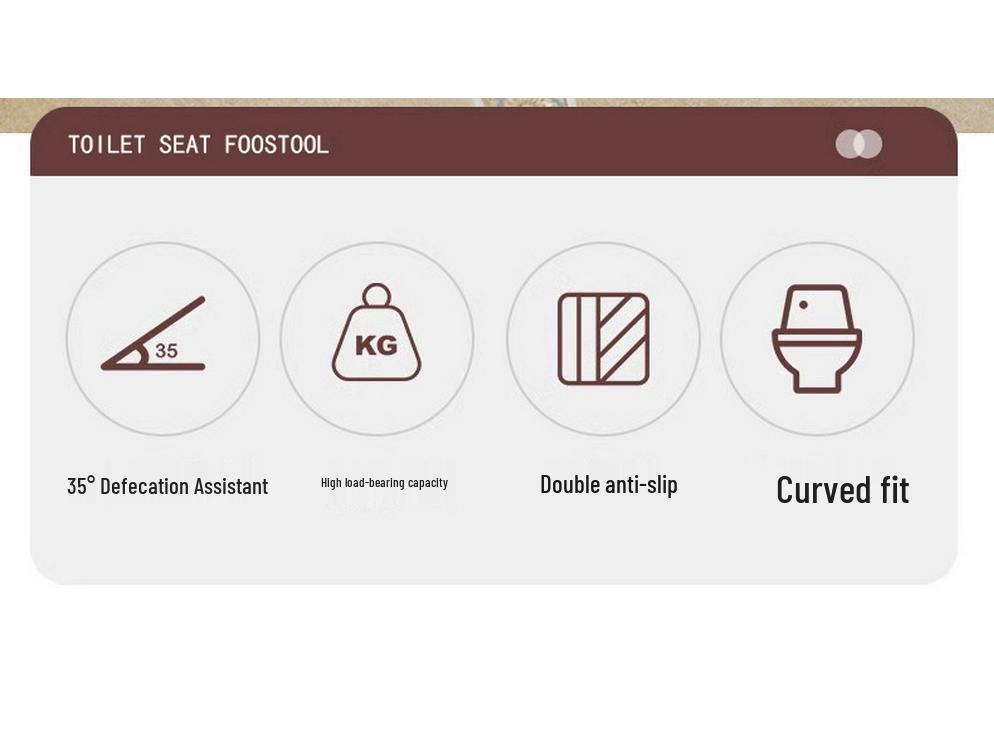The height and width of the screenshot is (746, 994).
Task: Click the KG letters inside the weight
Action: pos(376,346)
